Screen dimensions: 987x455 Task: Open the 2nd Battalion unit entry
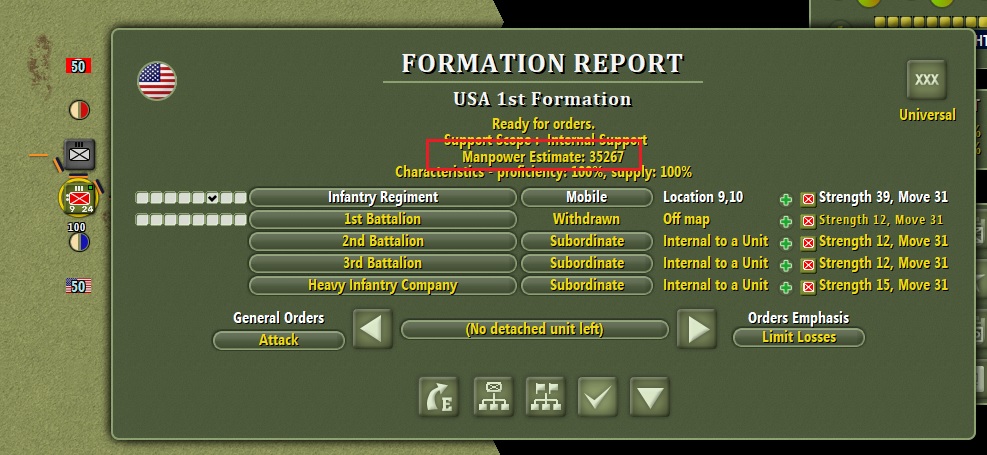[383, 241]
